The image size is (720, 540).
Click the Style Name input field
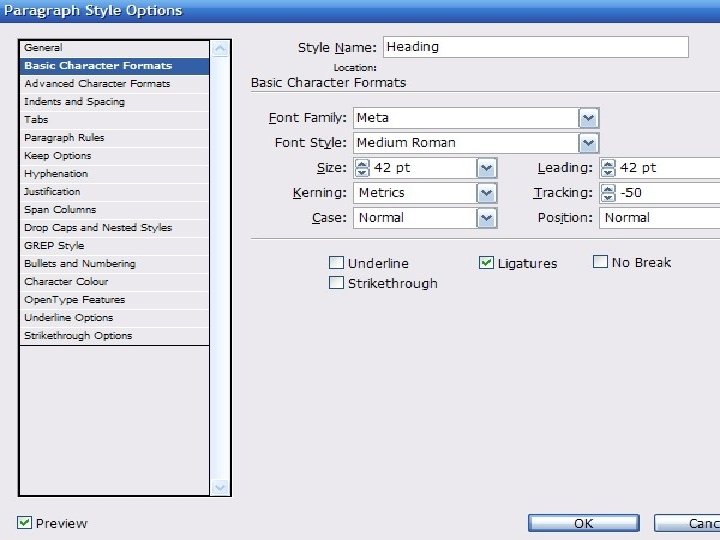coord(536,47)
